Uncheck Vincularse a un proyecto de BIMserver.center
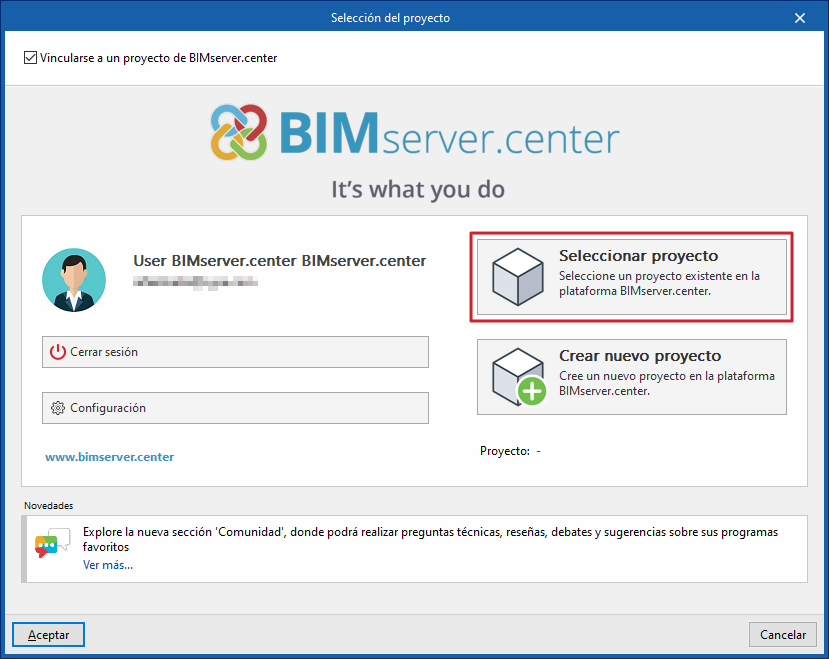829x659 pixels. [x=30, y=58]
